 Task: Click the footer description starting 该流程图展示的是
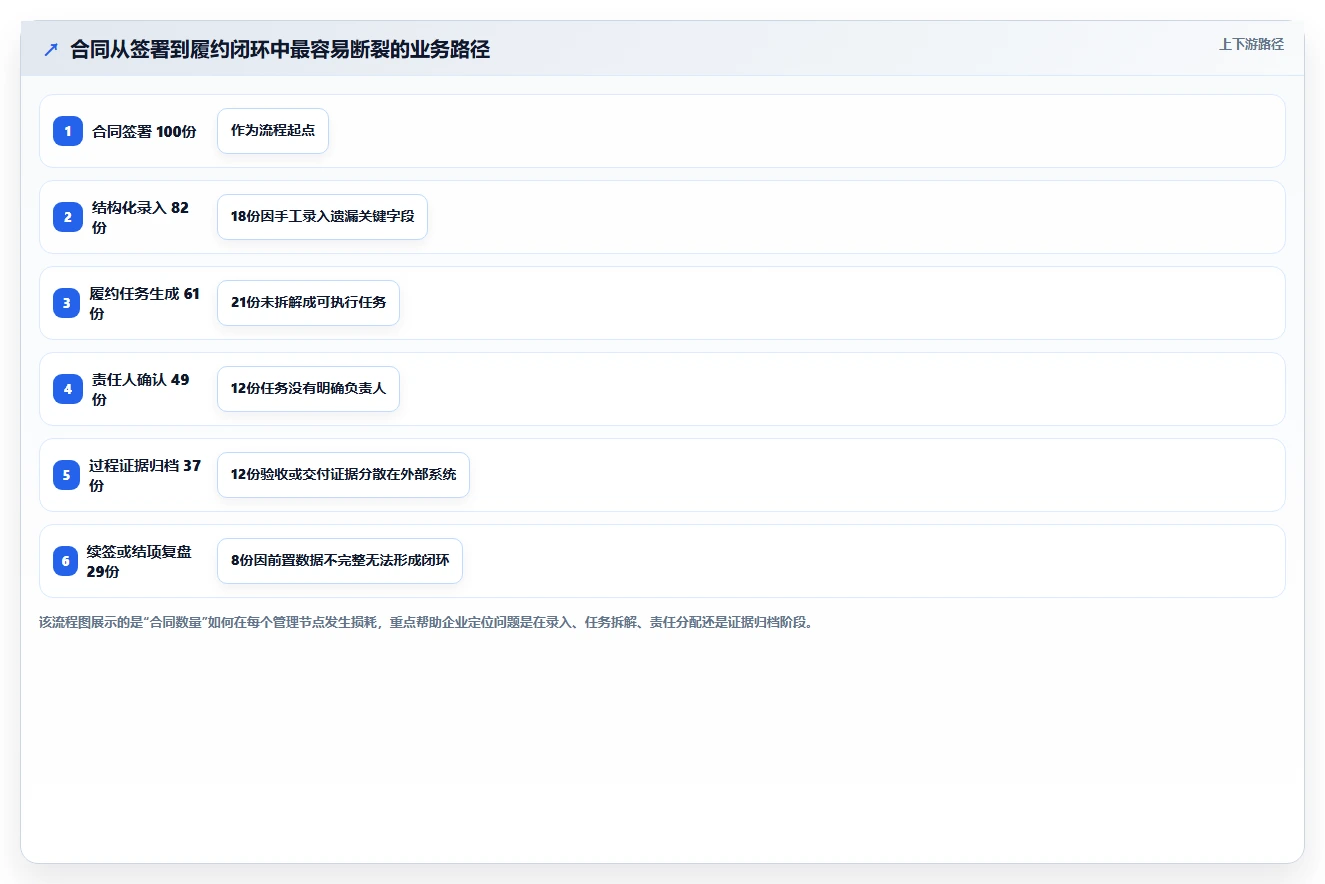pos(426,622)
